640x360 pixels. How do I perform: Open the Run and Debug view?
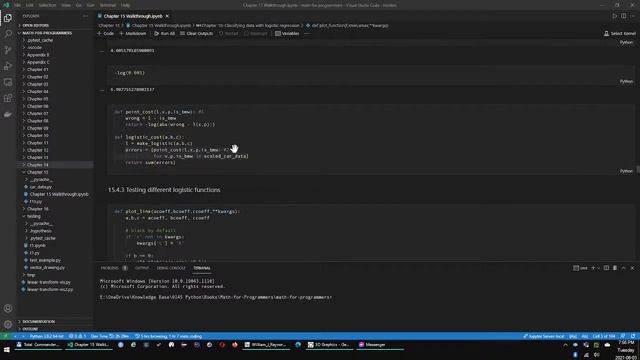(8, 66)
